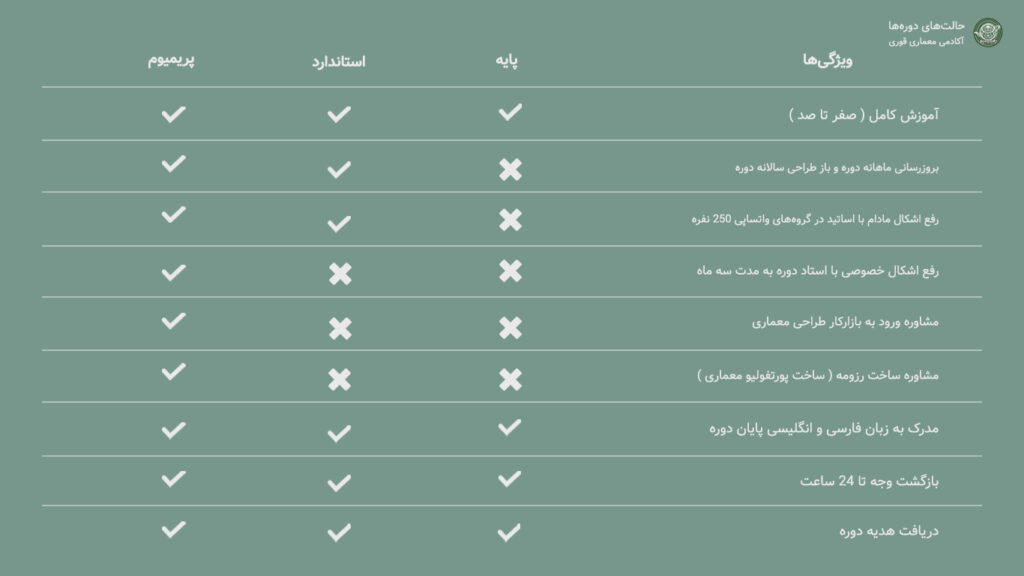The image size is (1024, 576).
Task: Click the استاندارد checkmark for گروه‌های واتساپی 250 نفره row
Action: tap(339, 224)
